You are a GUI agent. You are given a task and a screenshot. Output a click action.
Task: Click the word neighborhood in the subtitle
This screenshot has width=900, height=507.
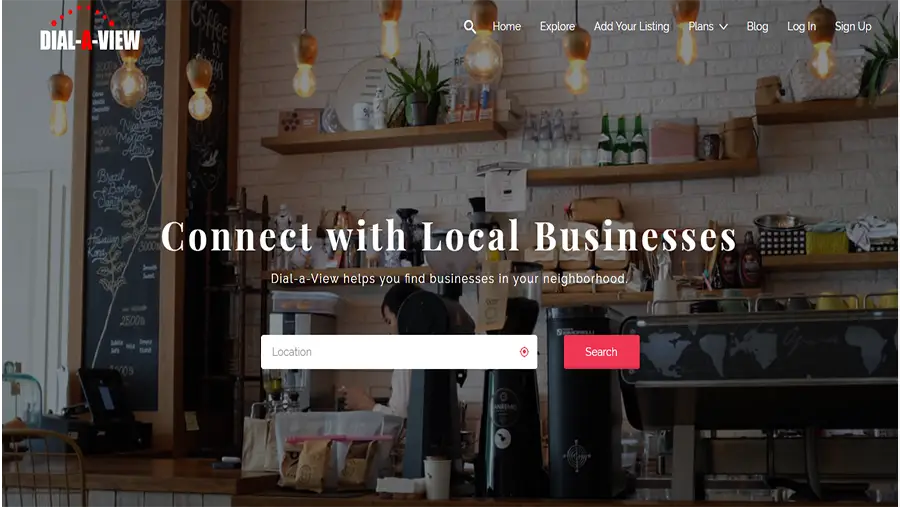tap(585, 278)
